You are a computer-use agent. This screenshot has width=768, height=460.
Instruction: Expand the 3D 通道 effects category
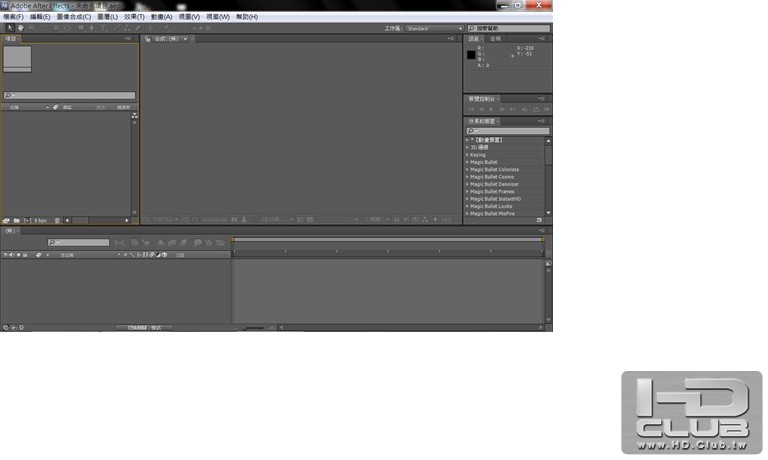pos(467,147)
